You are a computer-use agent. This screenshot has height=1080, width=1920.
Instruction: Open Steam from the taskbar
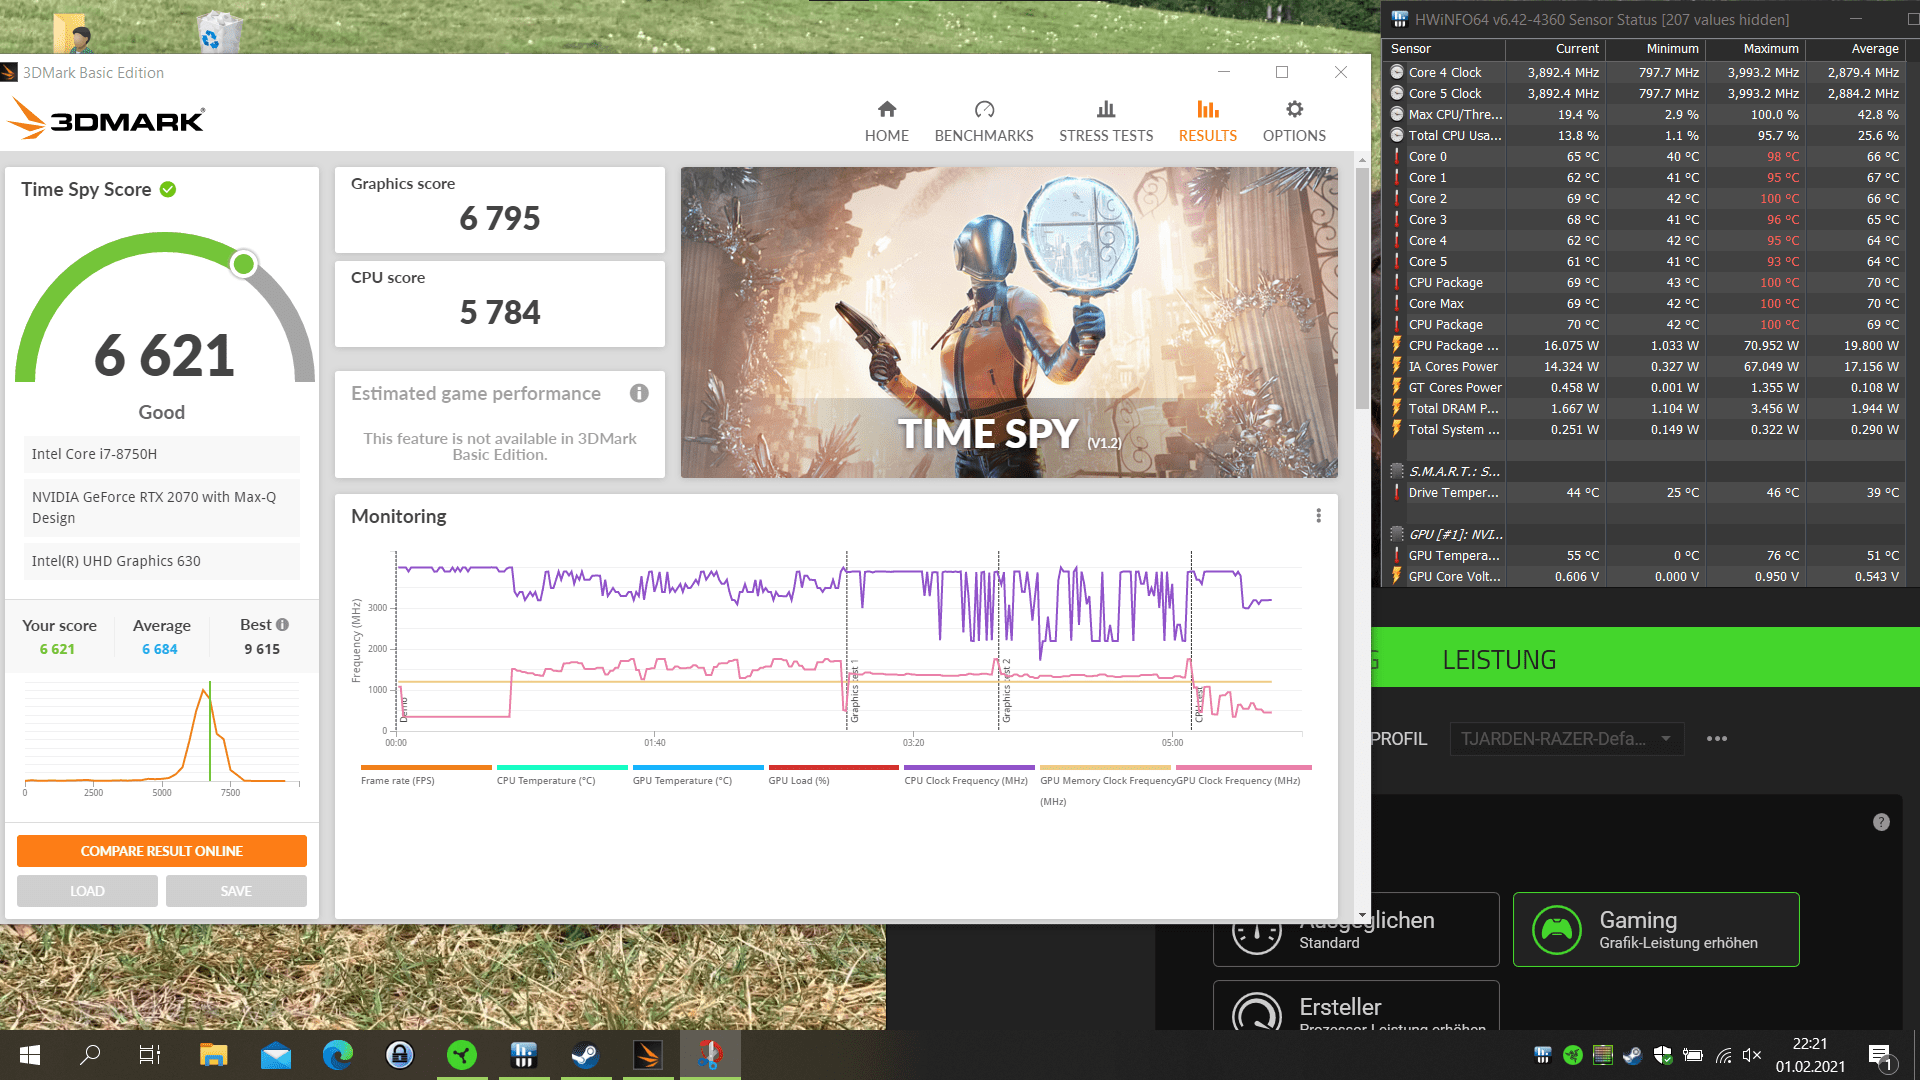pos(586,1055)
